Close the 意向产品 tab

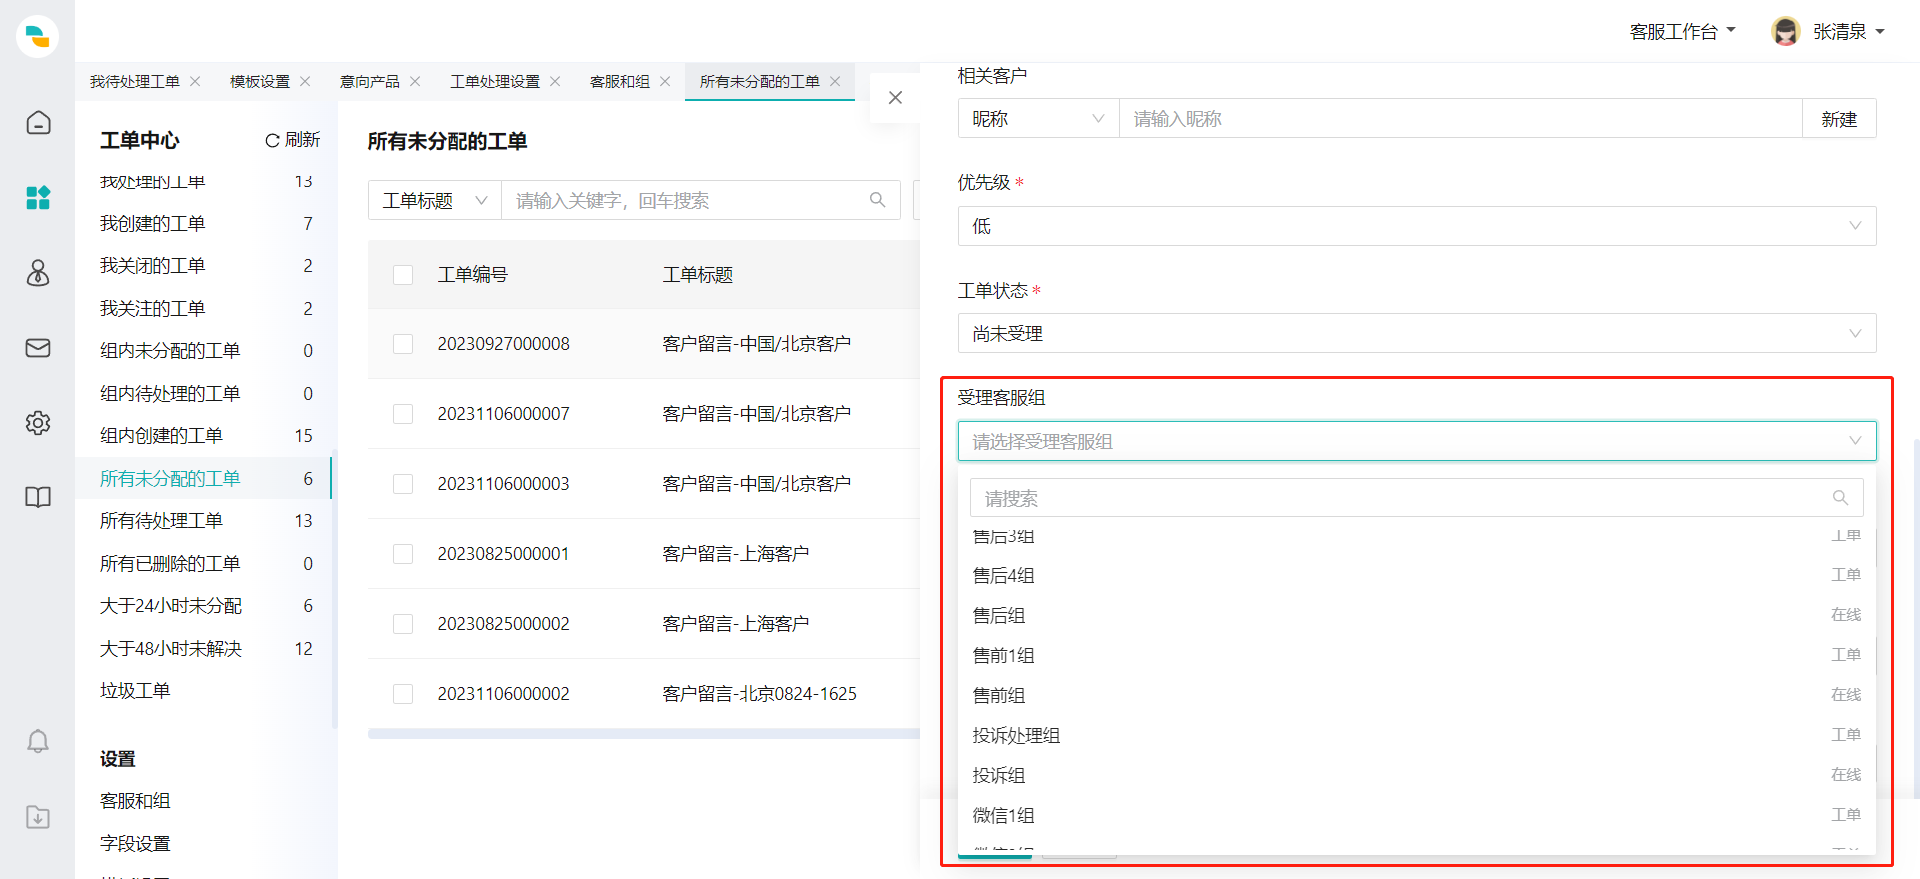(x=416, y=81)
